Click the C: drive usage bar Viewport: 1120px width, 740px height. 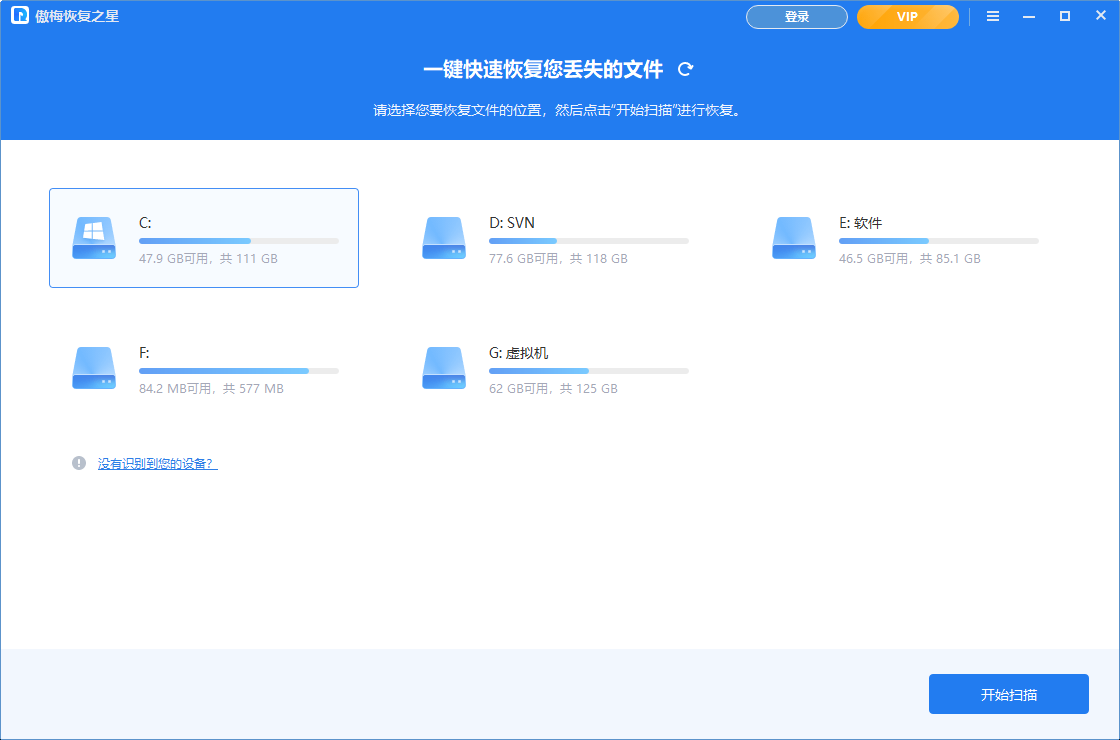[238, 241]
